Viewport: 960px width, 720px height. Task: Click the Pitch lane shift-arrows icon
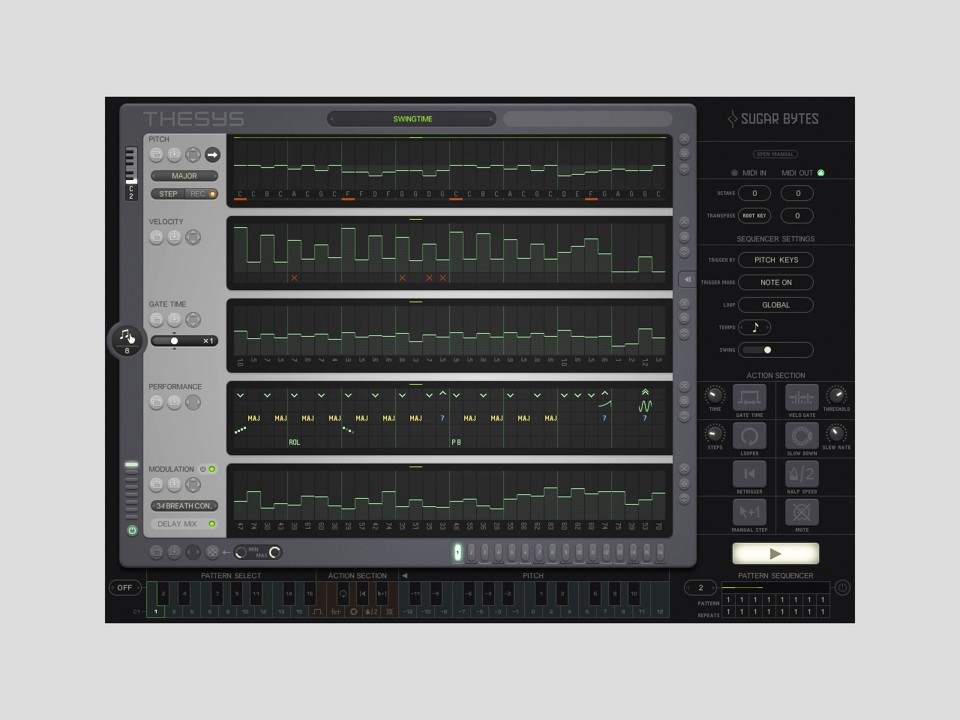pyautogui.click(x=193, y=155)
